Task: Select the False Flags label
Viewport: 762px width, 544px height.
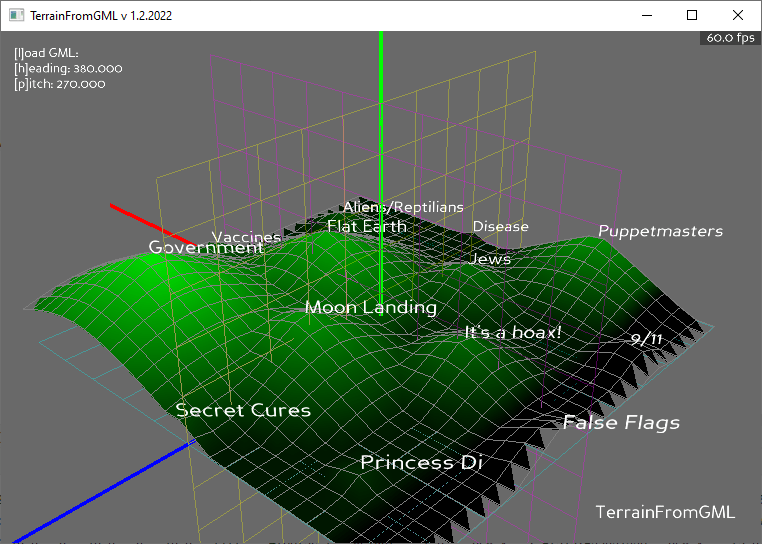Action: pyautogui.click(x=621, y=422)
